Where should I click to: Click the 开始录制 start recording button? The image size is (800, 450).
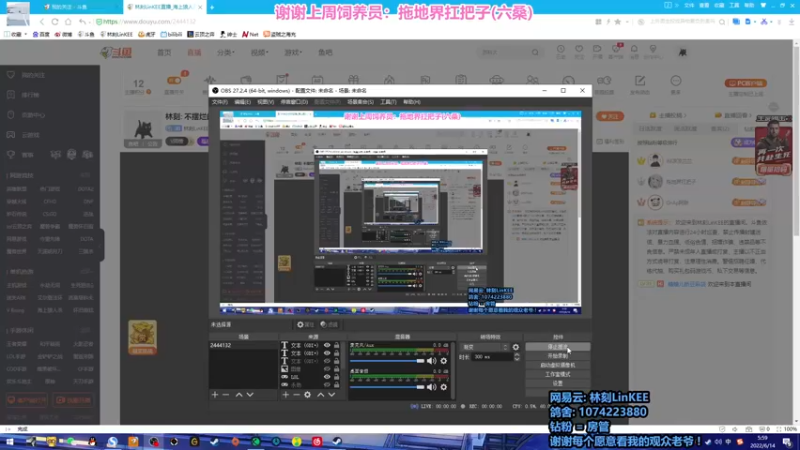[x=558, y=356]
